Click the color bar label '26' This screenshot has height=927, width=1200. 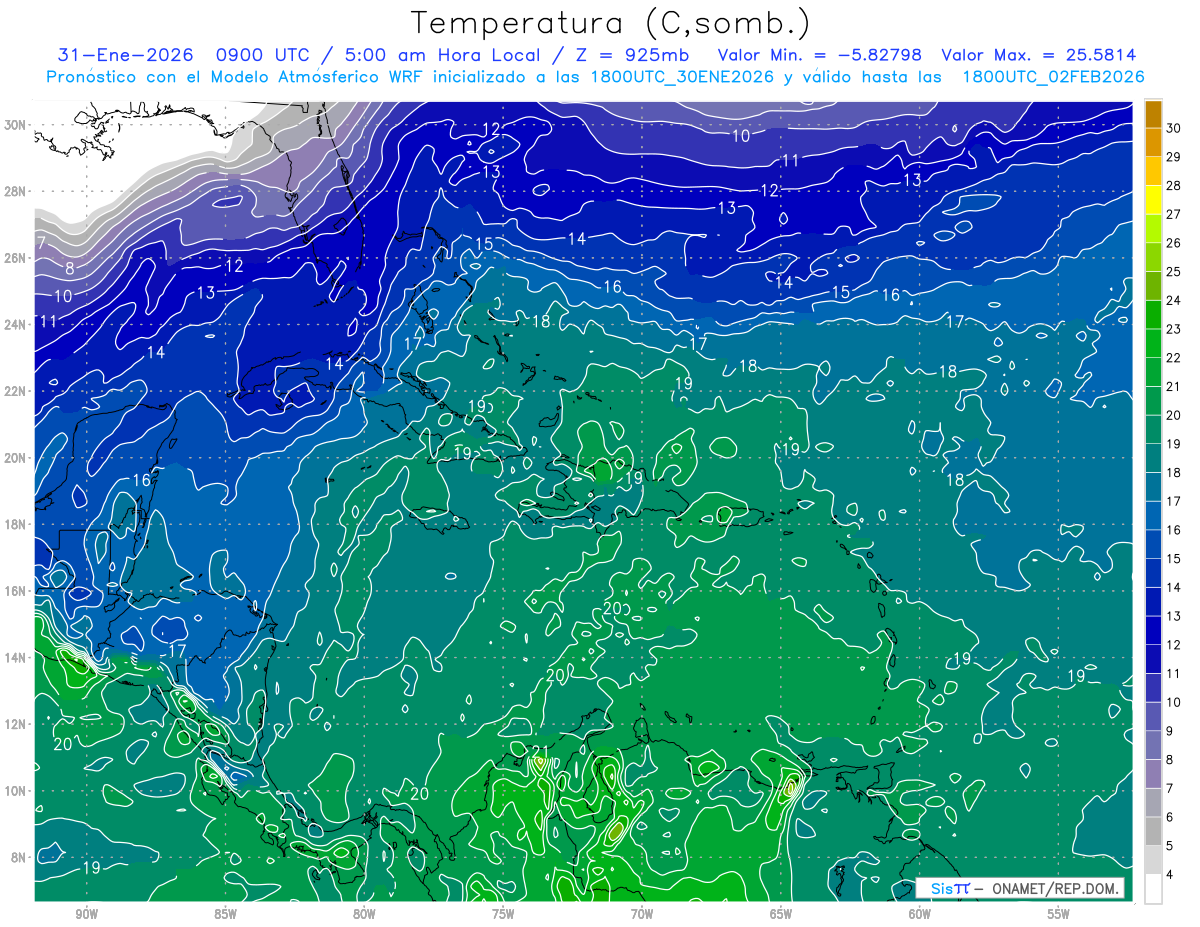(x=1173, y=243)
